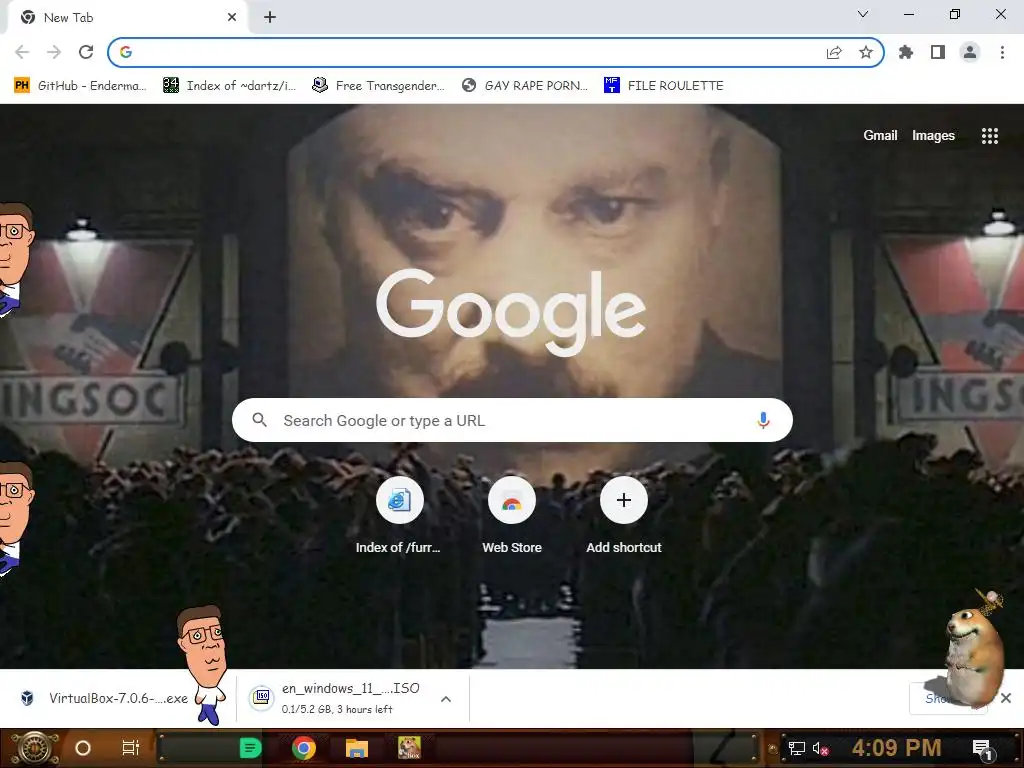Image resolution: width=1024 pixels, height=768 pixels.
Task: Toggle the Chrome side panel
Action: pyautogui.click(x=938, y=52)
